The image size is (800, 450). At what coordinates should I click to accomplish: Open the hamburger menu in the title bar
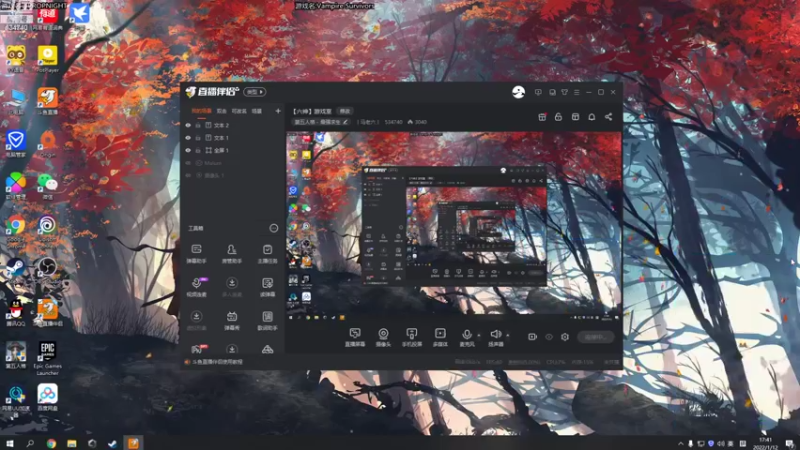tap(577, 92)
